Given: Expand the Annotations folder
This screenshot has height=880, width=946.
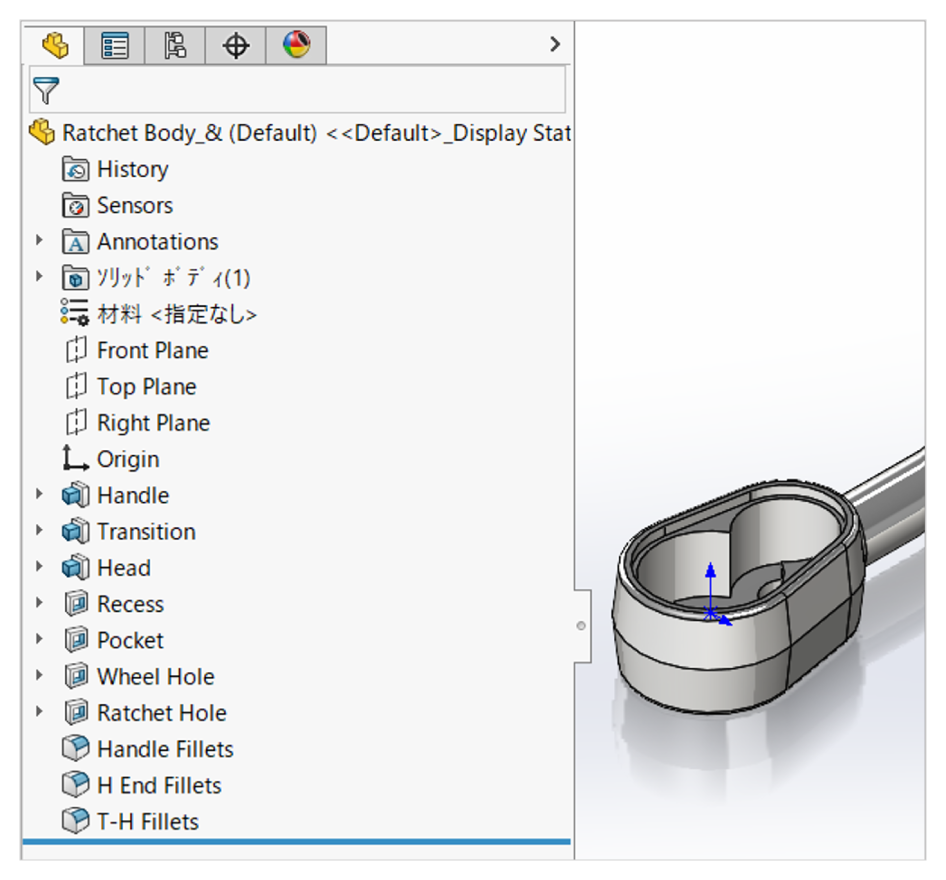Looking at the screenshot, I should pyautogui.click(x=40, y=241).
